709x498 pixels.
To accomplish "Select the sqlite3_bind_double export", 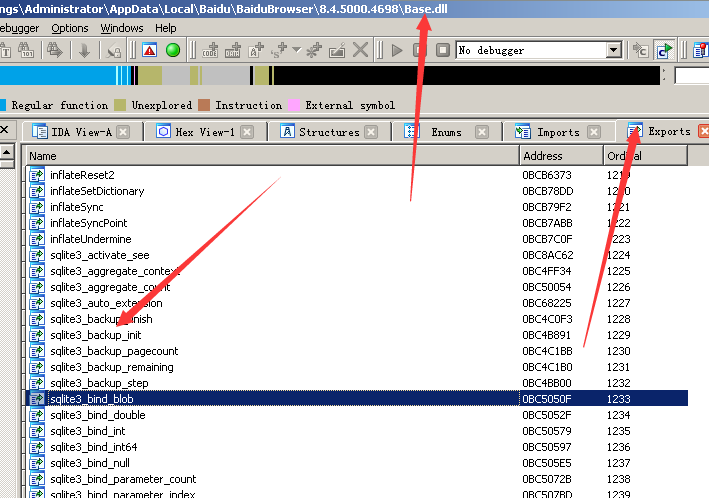I will click(x=357, y=415).
